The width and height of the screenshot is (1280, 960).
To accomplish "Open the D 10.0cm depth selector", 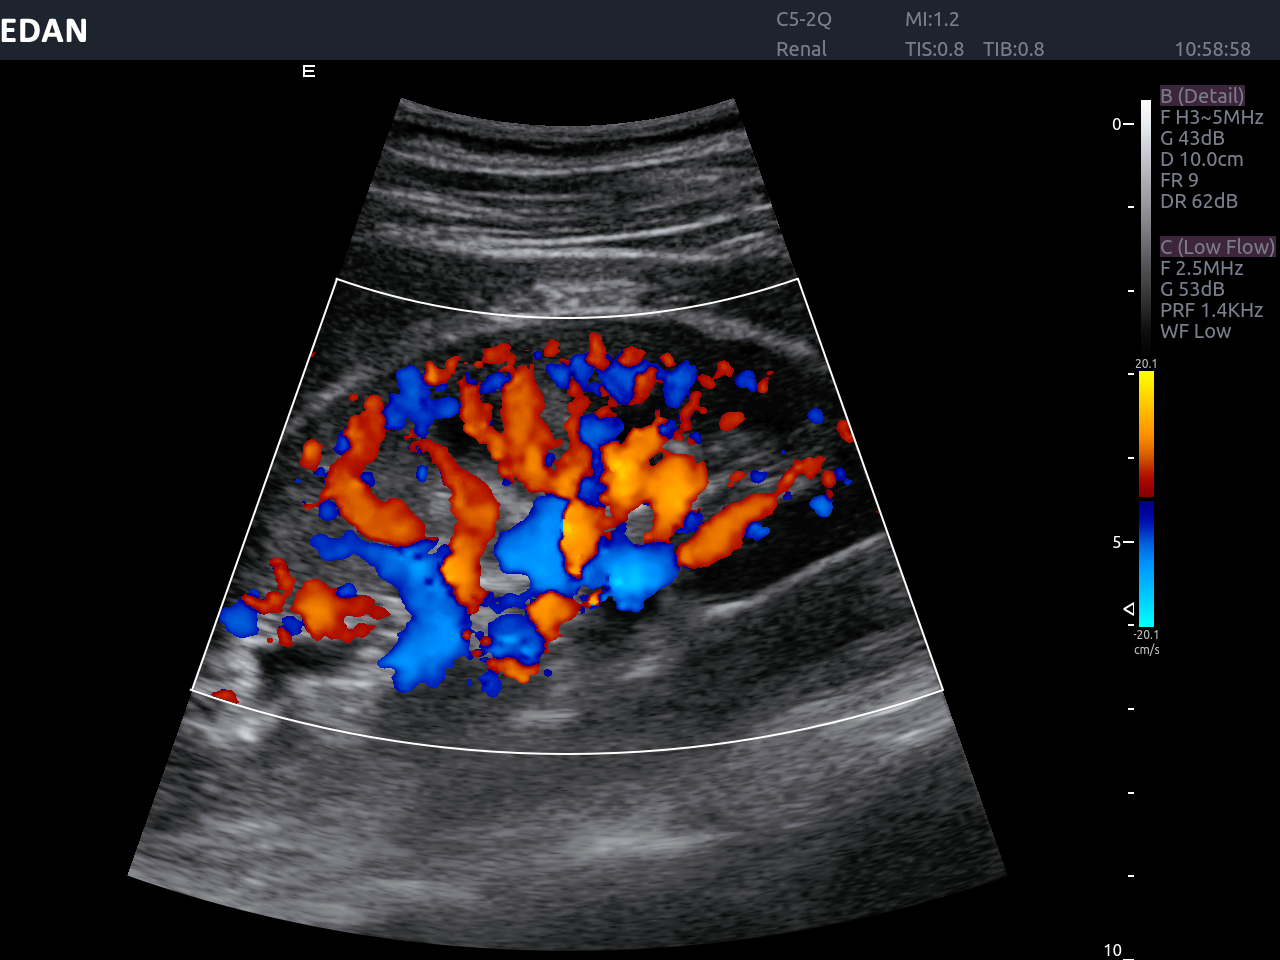I will coord(1202,159).
